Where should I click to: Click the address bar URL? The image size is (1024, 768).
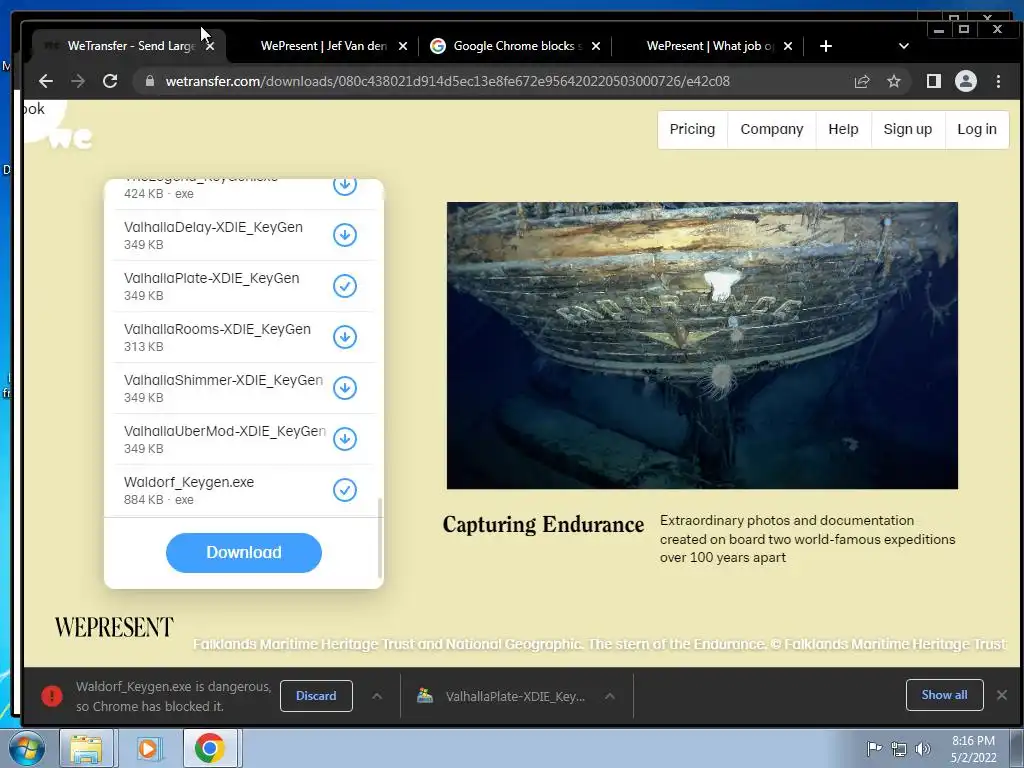pyautogui.click(x=447, y=81)
